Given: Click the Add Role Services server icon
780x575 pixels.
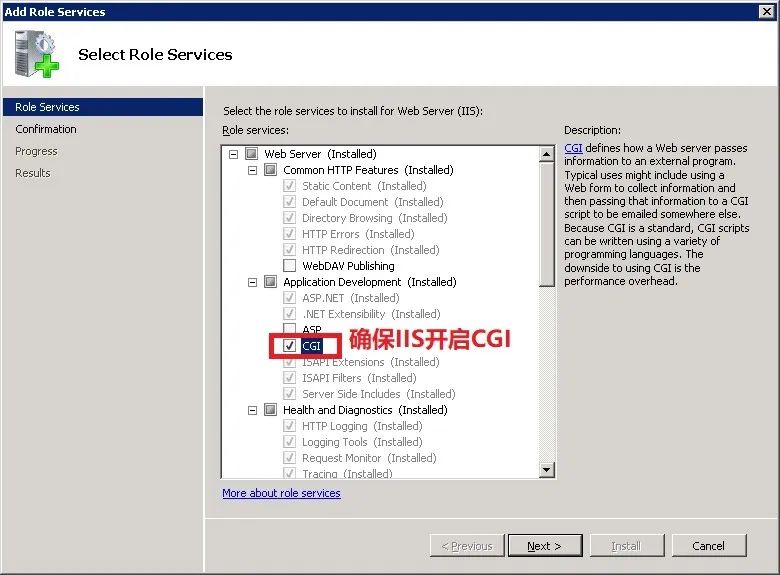Looking at the screenshot, I should (37, 54).
